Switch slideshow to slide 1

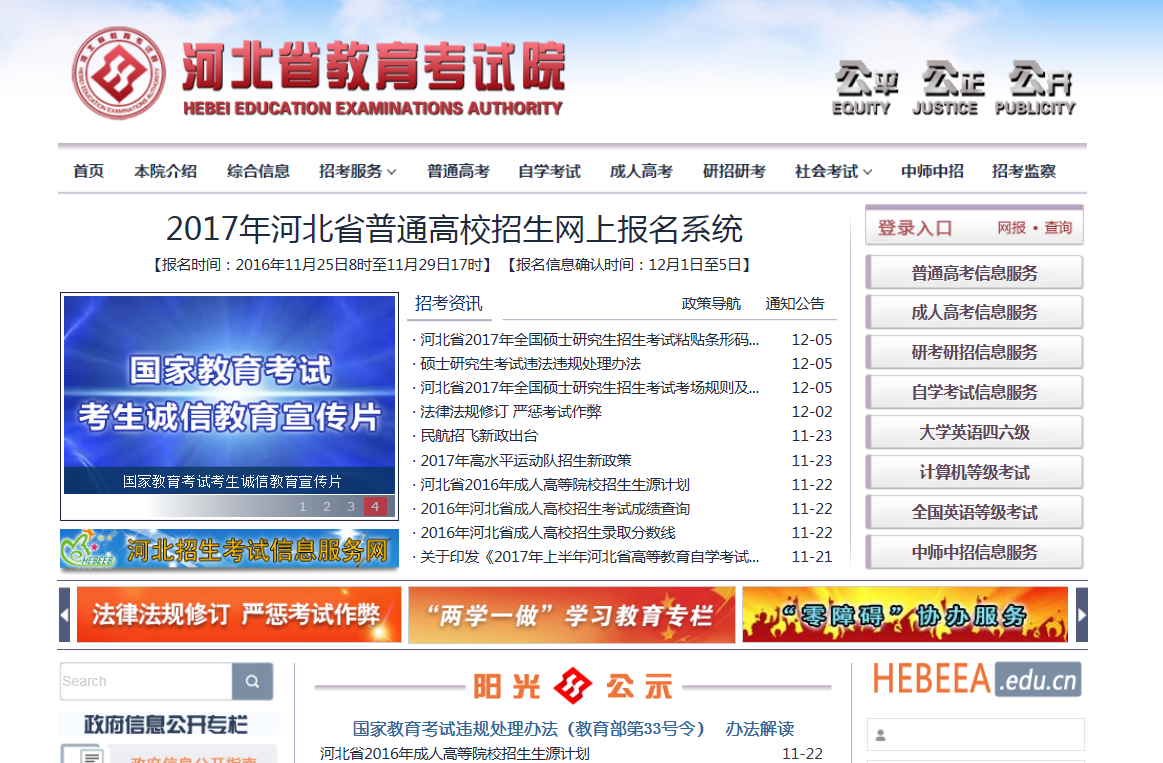(303, 507)
